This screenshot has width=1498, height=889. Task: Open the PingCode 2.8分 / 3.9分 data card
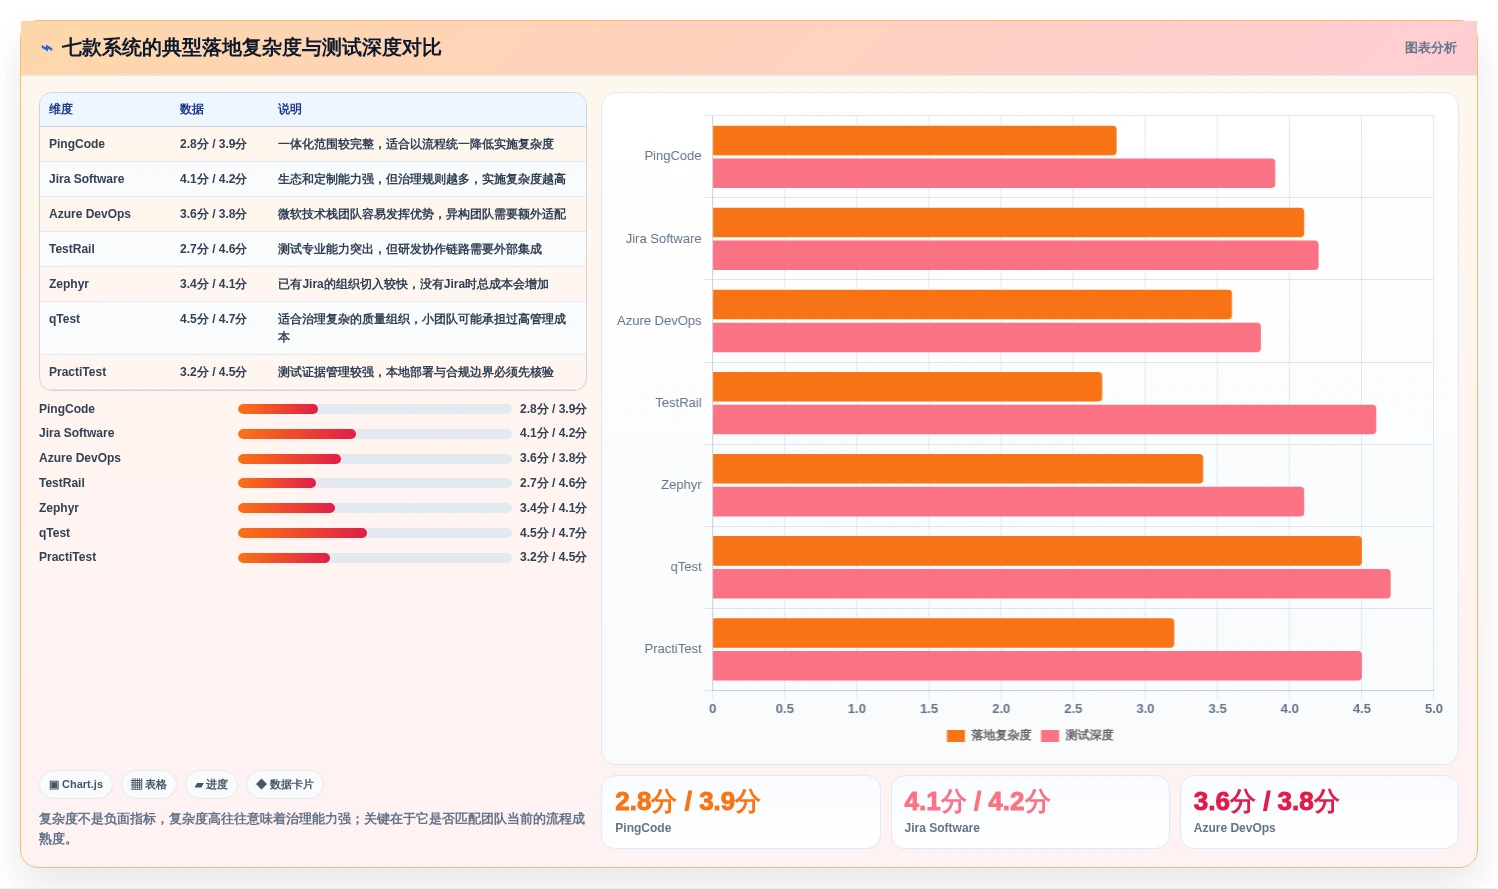tap(741, 812)
